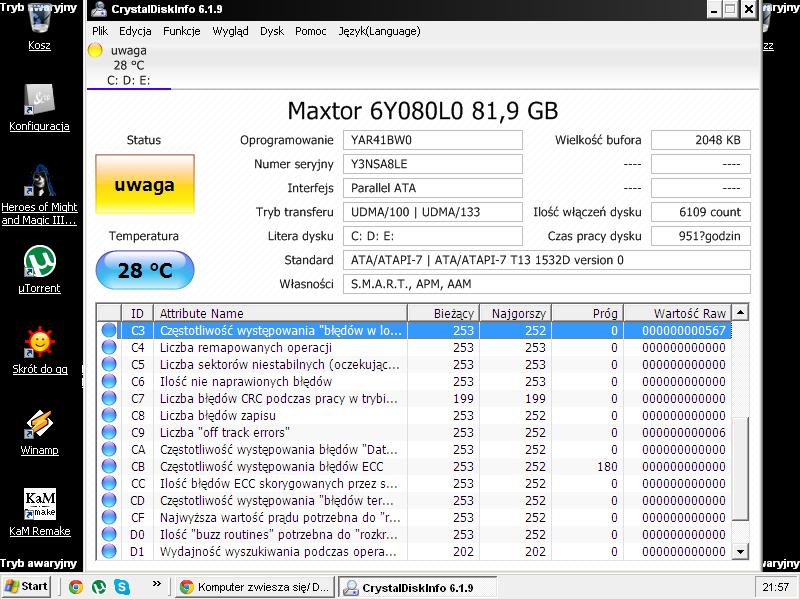Click the ID column header
The height and width of the screenshot is (600, 800).
137,313
